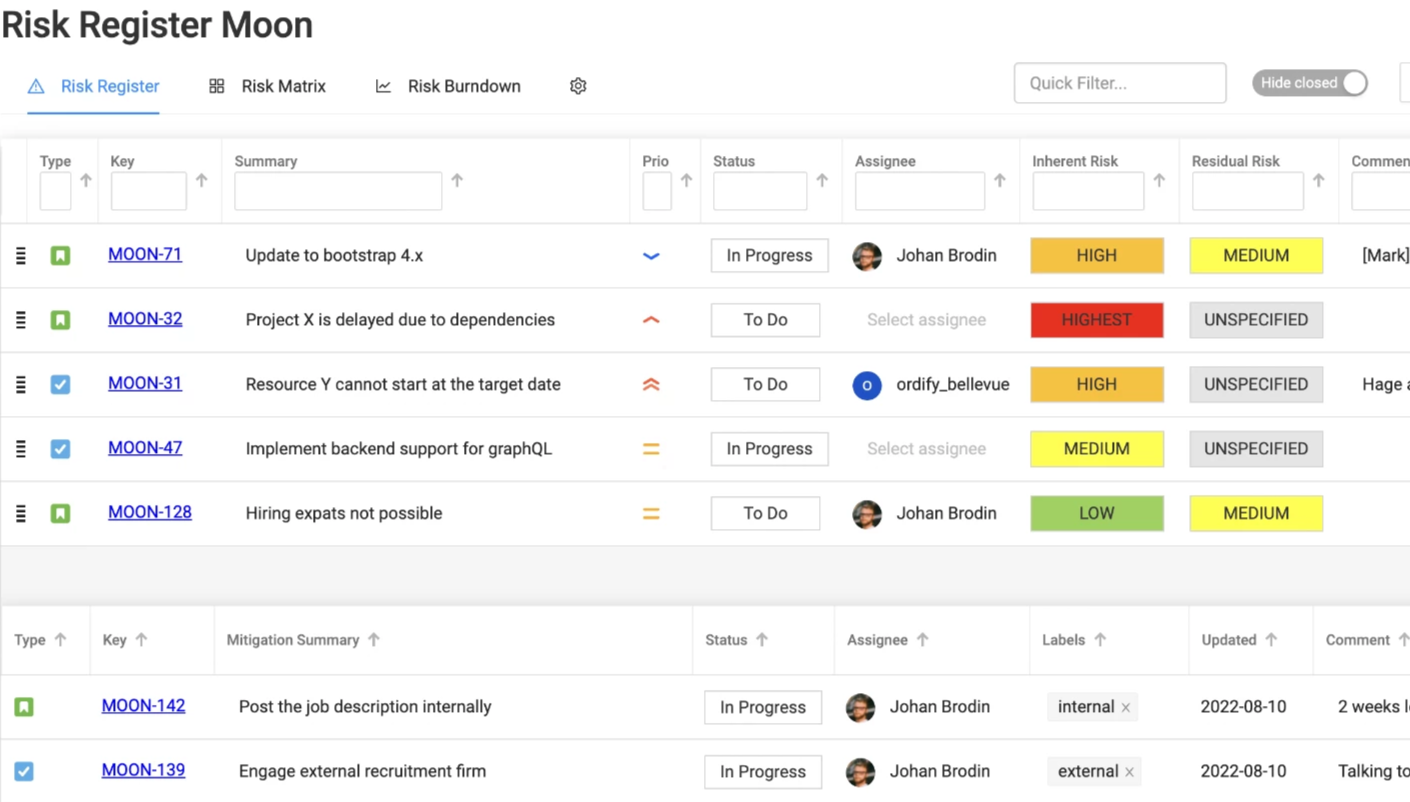Click the ordify_bellevue avatar icon
Viewport: 1410px width, 802px height.
(x=867, y=385)
